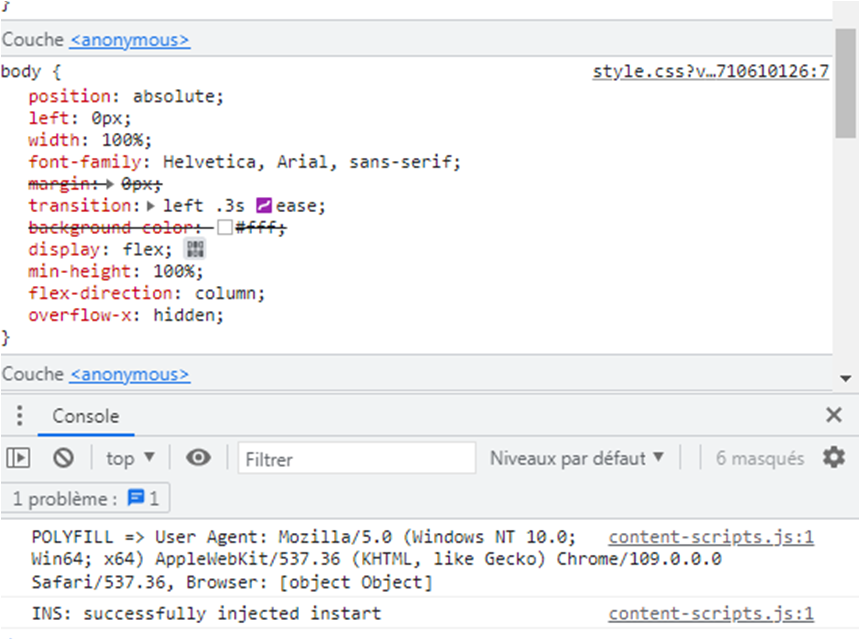860x640 pixels.
Task: Open the console sidebar panel icon
Action: (x=18, y=458)
